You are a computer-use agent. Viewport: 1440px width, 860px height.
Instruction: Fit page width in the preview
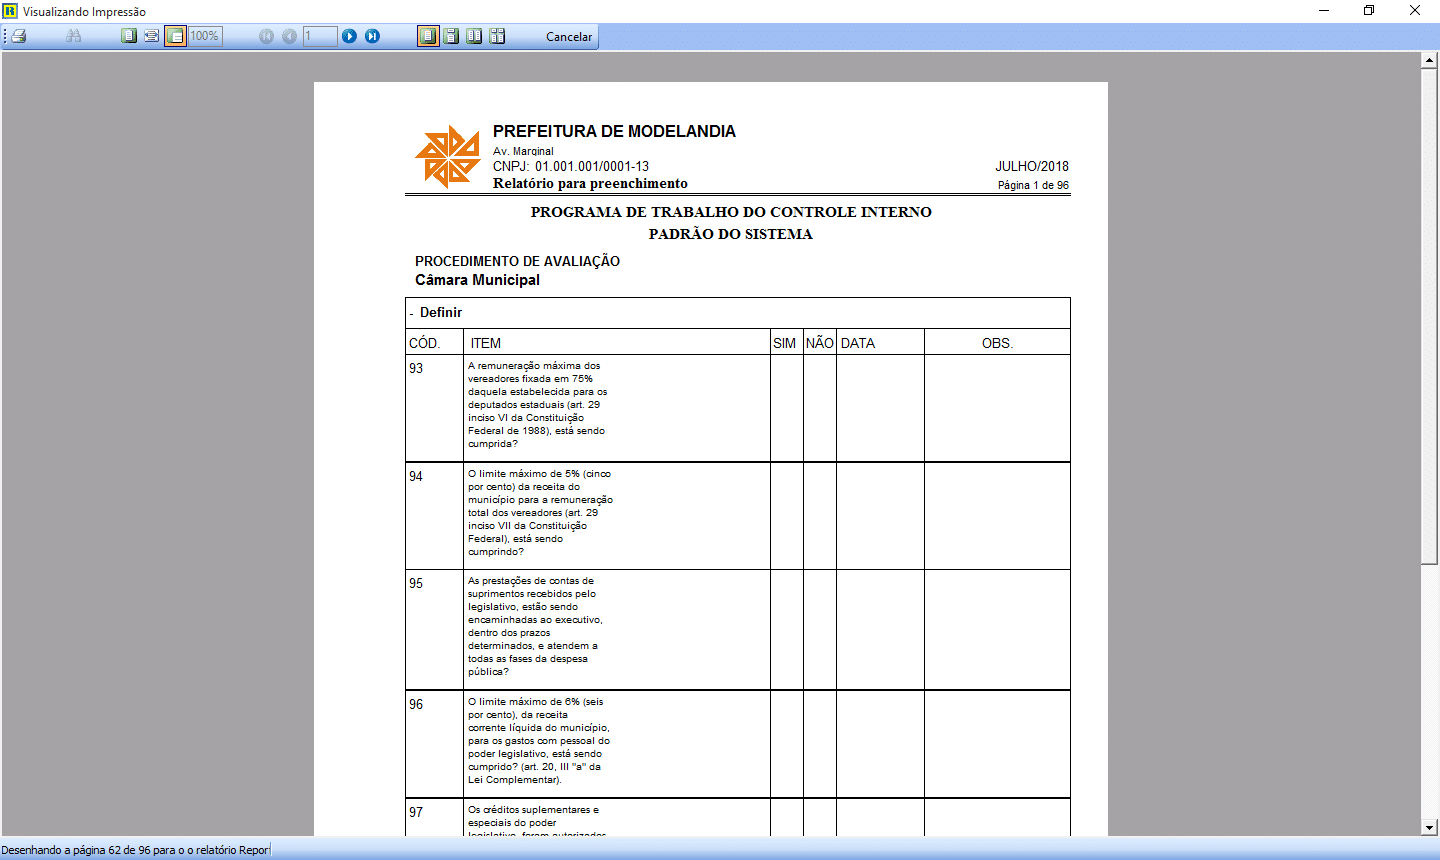click(x=151, y=36)
